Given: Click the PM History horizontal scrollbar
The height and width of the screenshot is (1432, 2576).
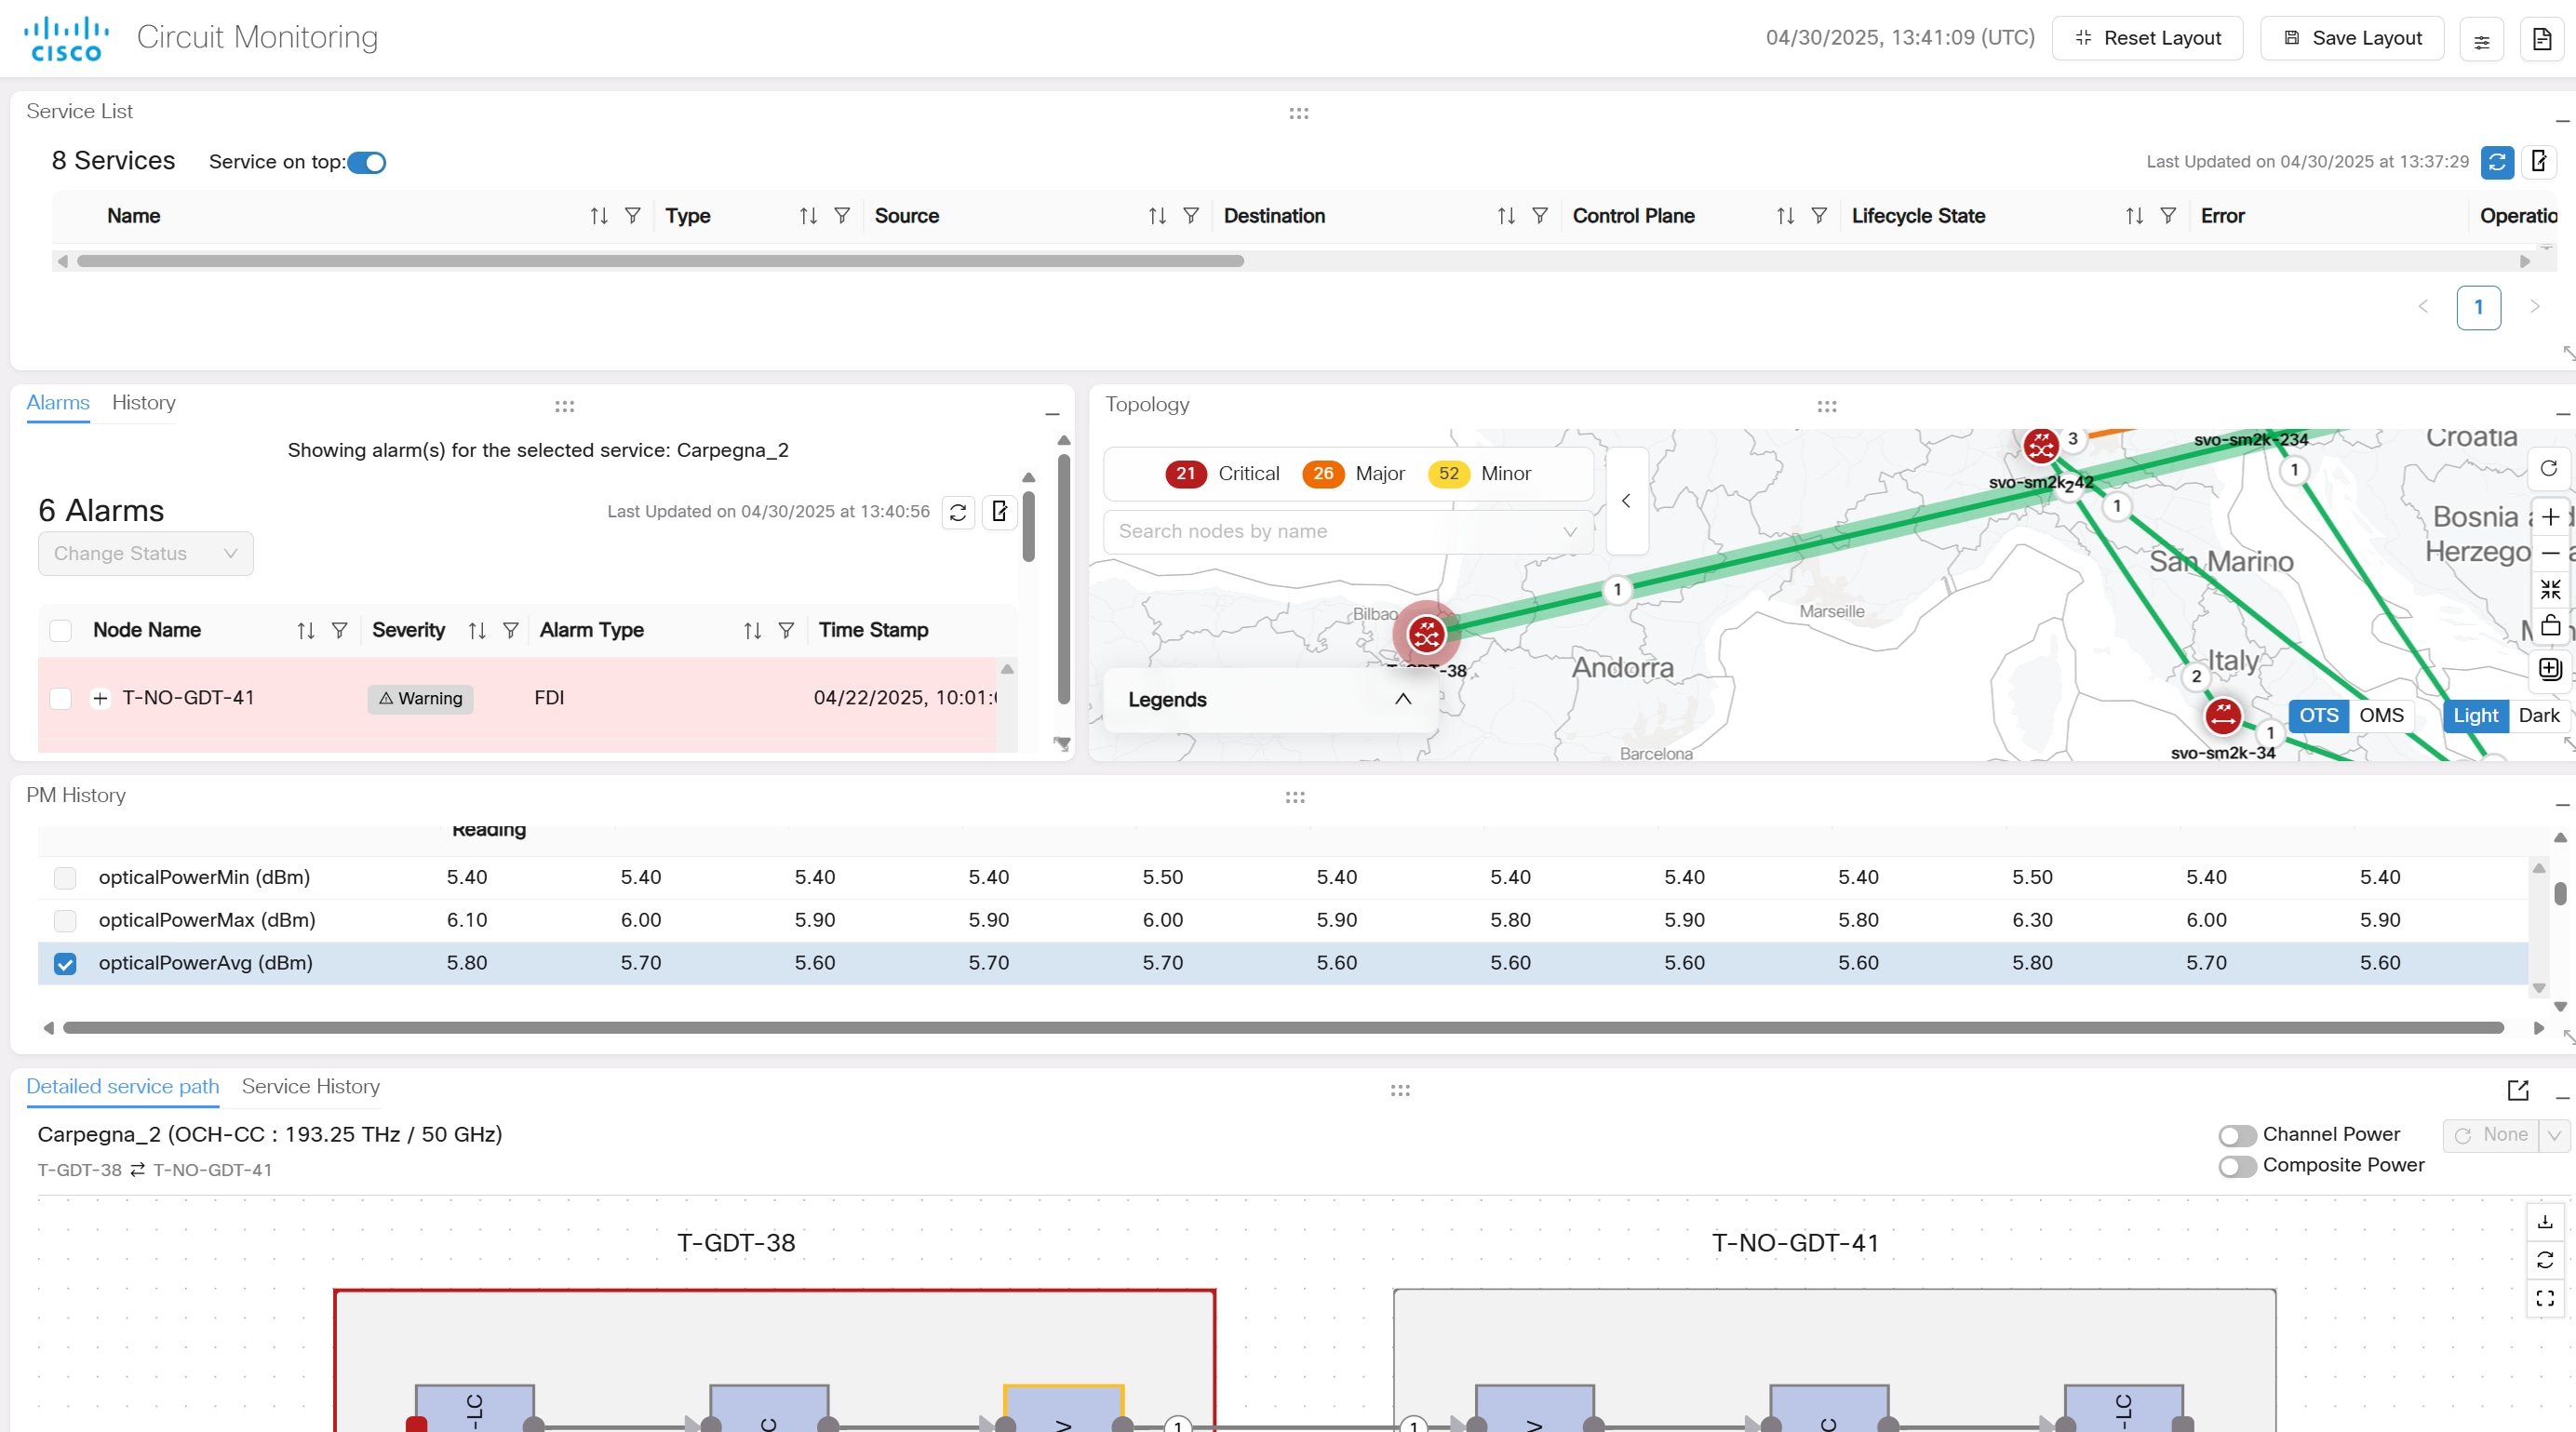Looking at the screenshot, I should click(1283, 1029).
